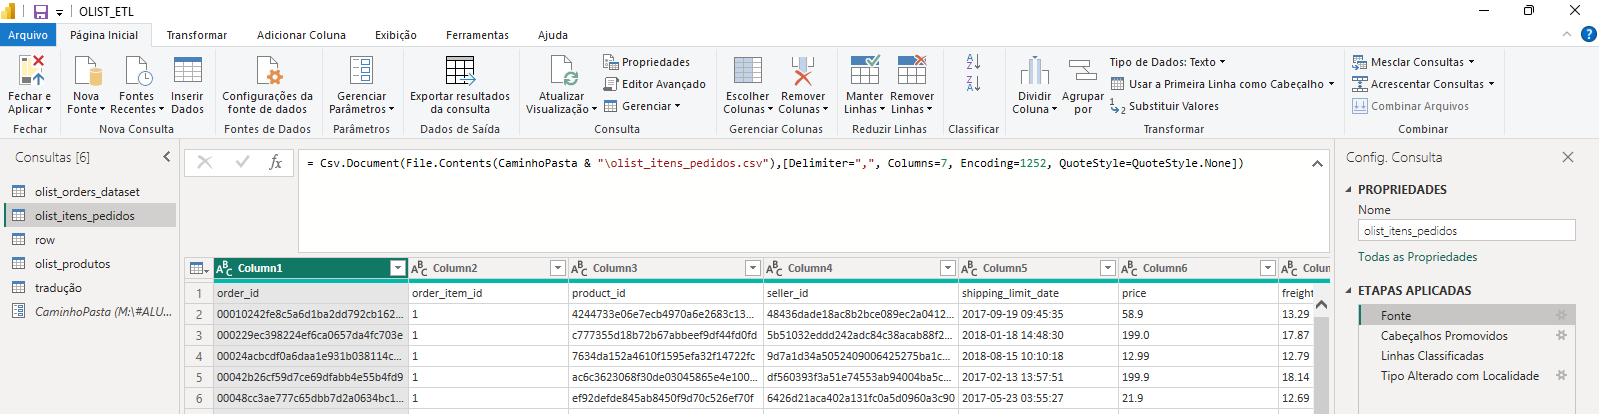The image size is (1599, 414).
Task: Click Inserir Dados table icon
Action: (x=187, y=71)
